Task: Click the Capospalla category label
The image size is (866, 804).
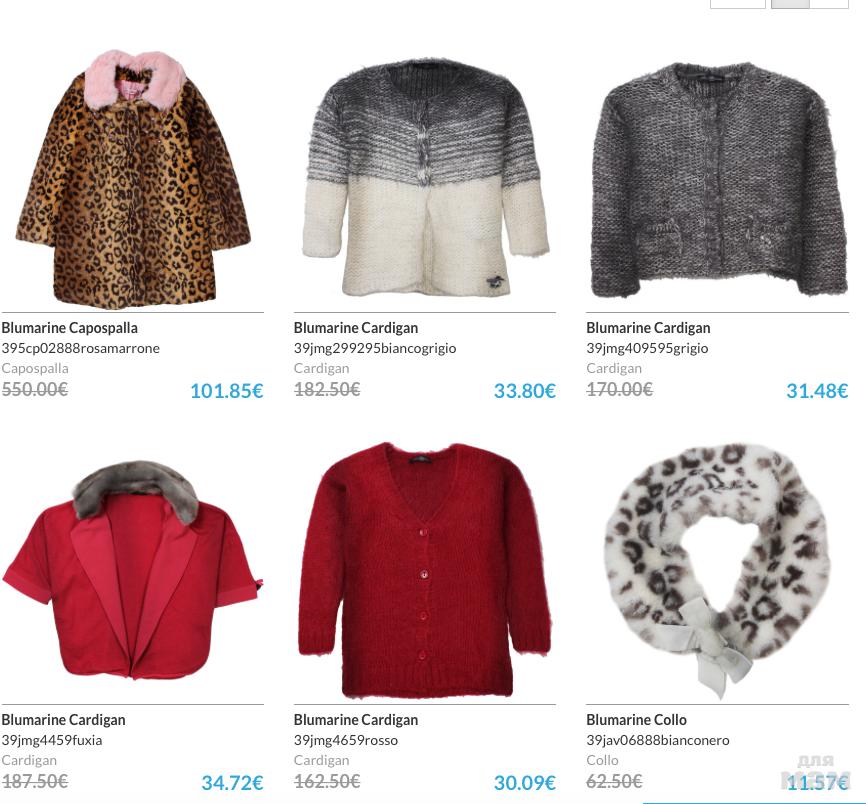Action: 35,368
